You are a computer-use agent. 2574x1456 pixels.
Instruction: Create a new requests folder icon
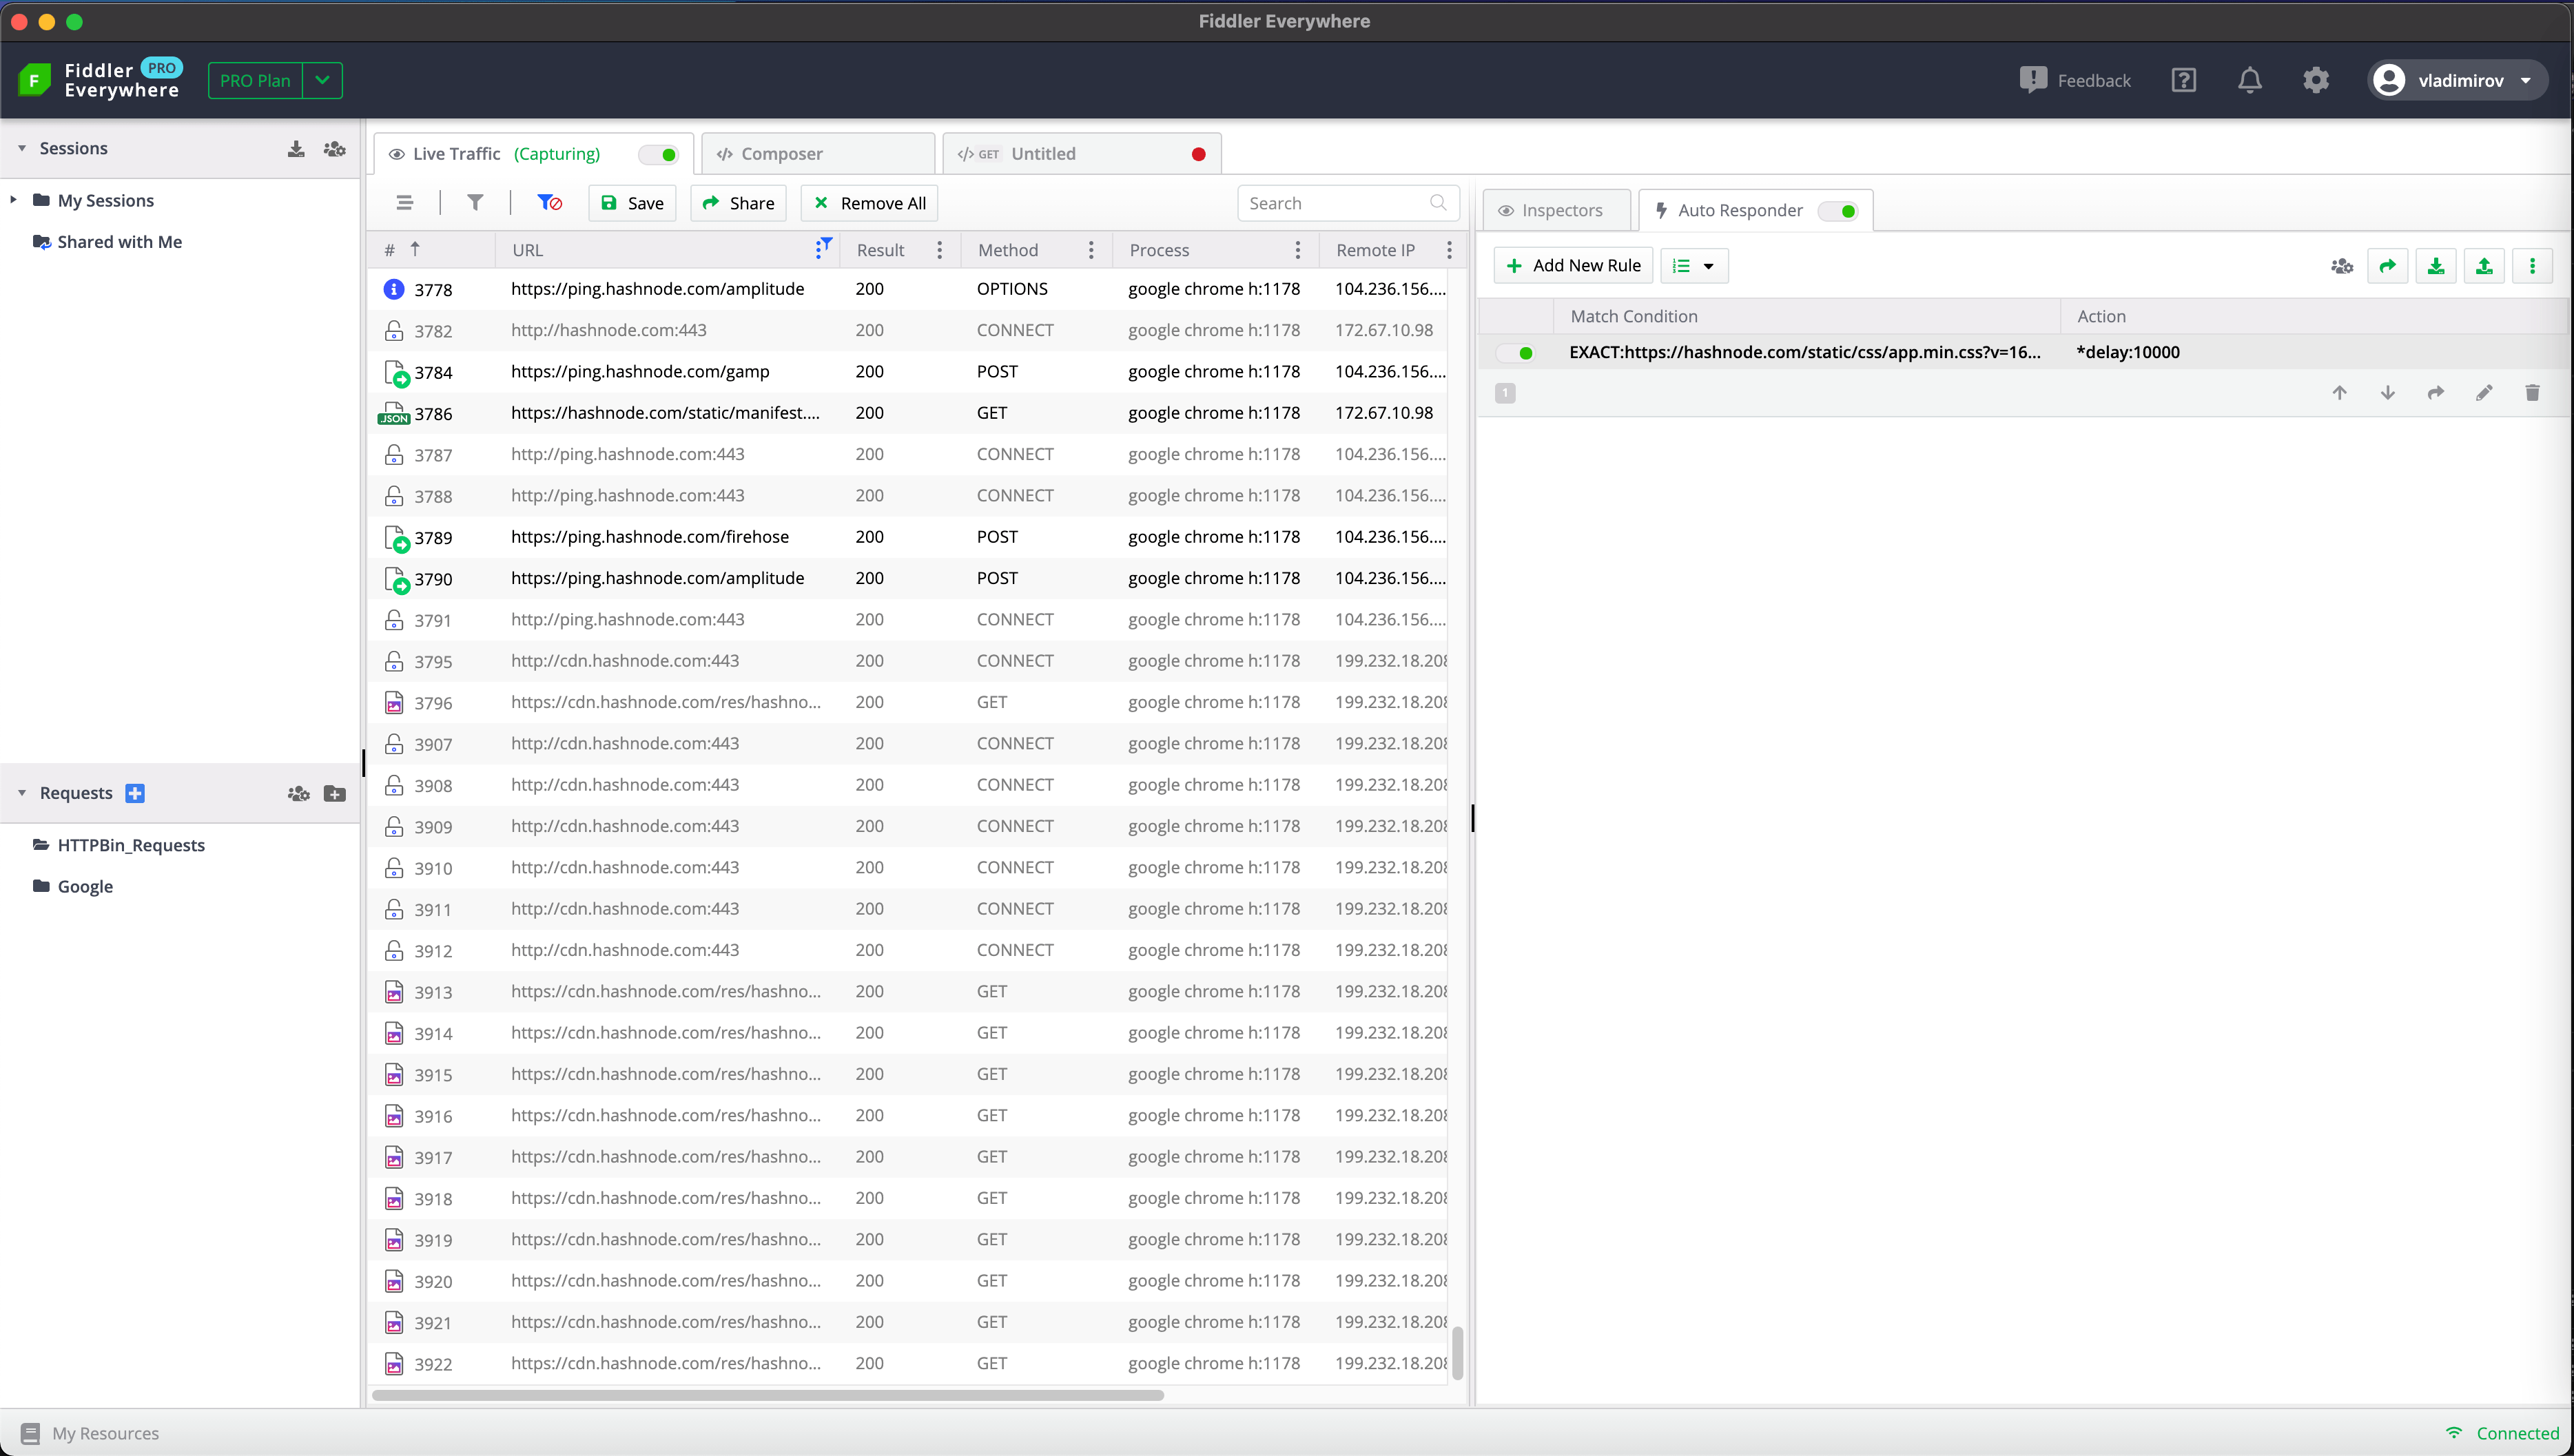click(x=335, y=793)
